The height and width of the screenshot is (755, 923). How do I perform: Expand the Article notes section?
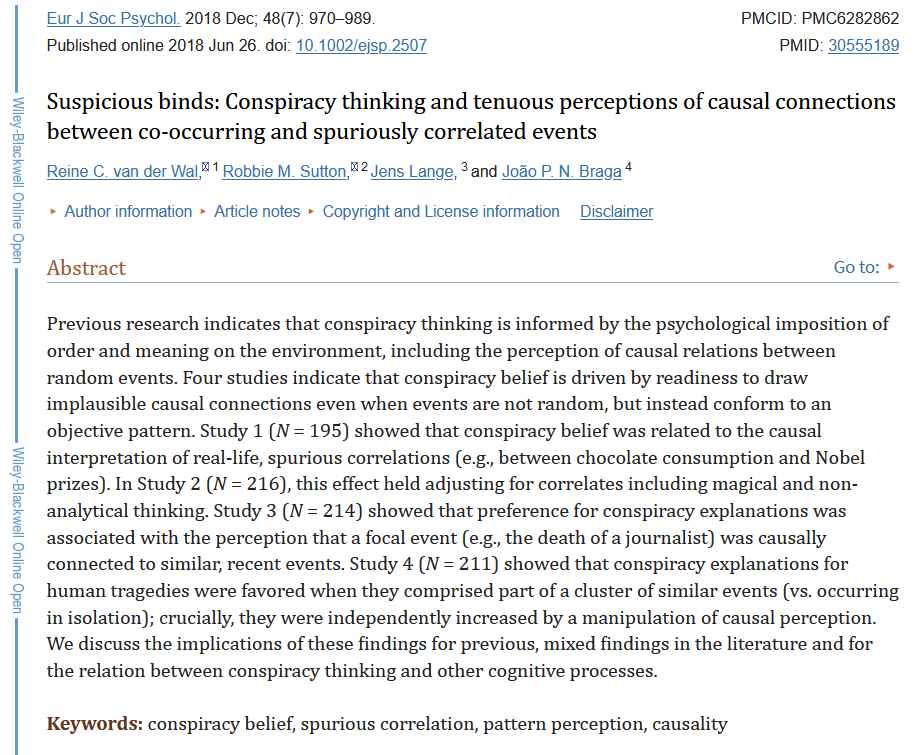click(x=257, y=211)
